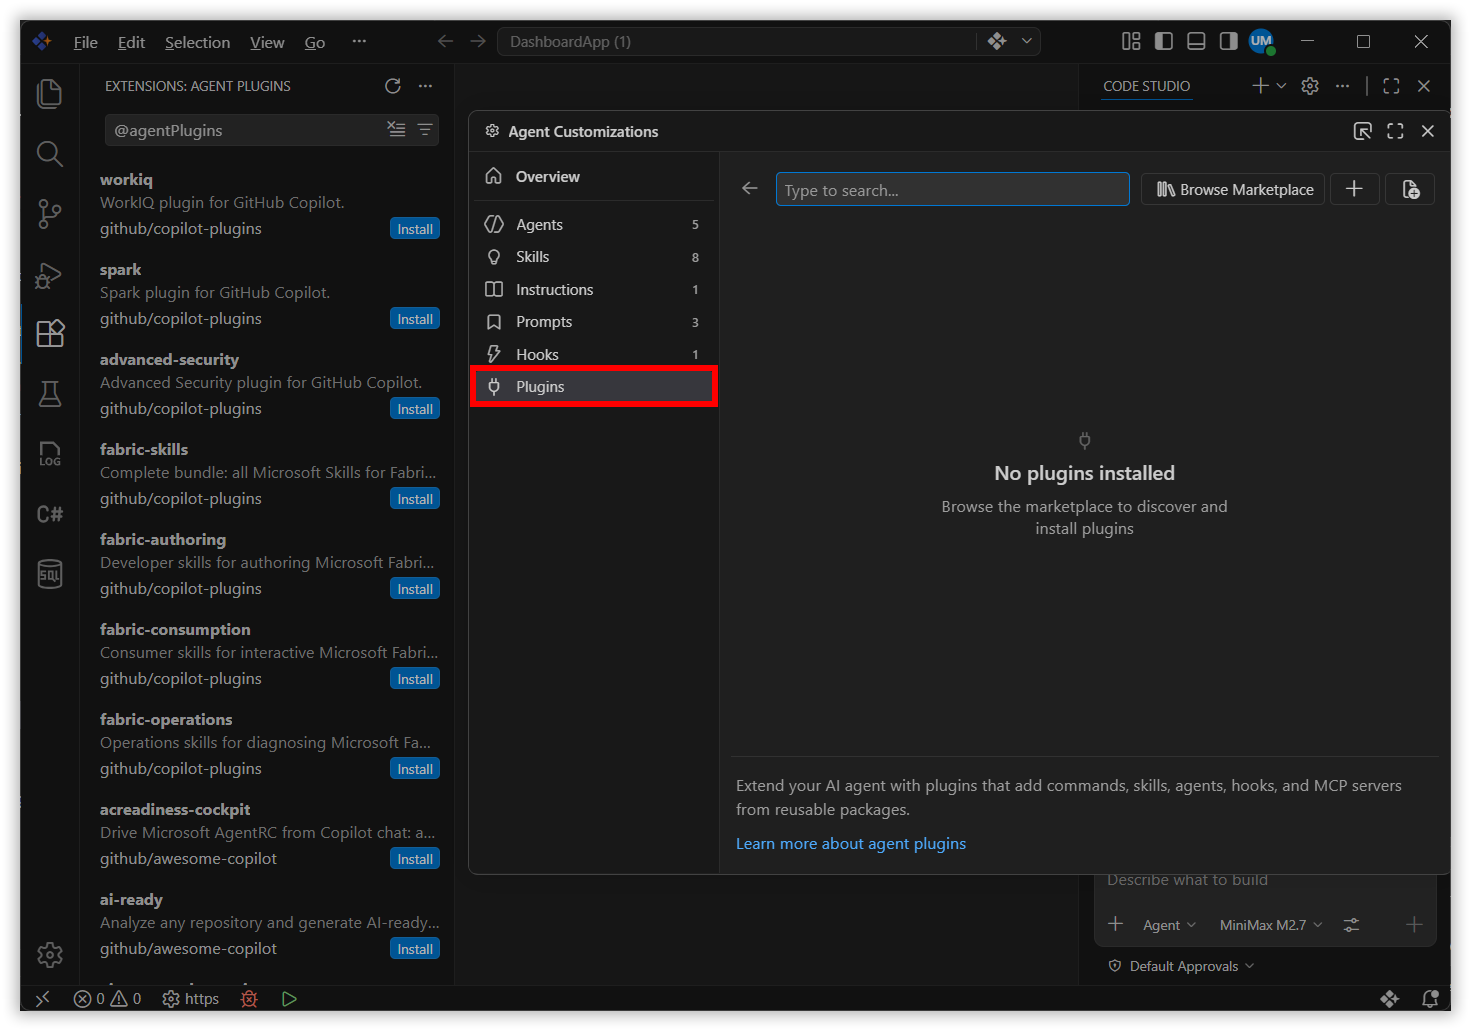The image size is (1471, 1031).
Task: Select Hooks customization category
Action: pyautogui.click(x=594, y=355)
